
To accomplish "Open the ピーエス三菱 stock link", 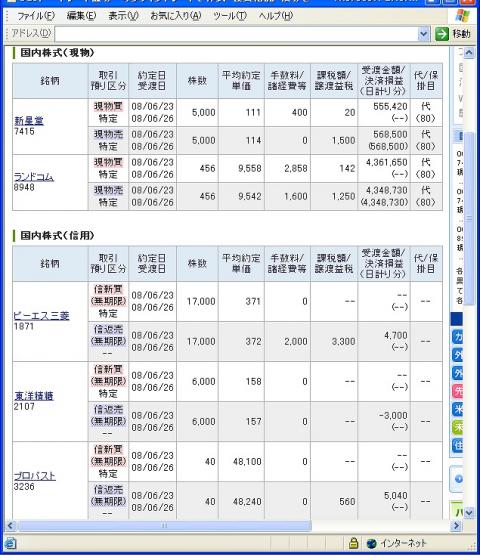I will [41, 316].
